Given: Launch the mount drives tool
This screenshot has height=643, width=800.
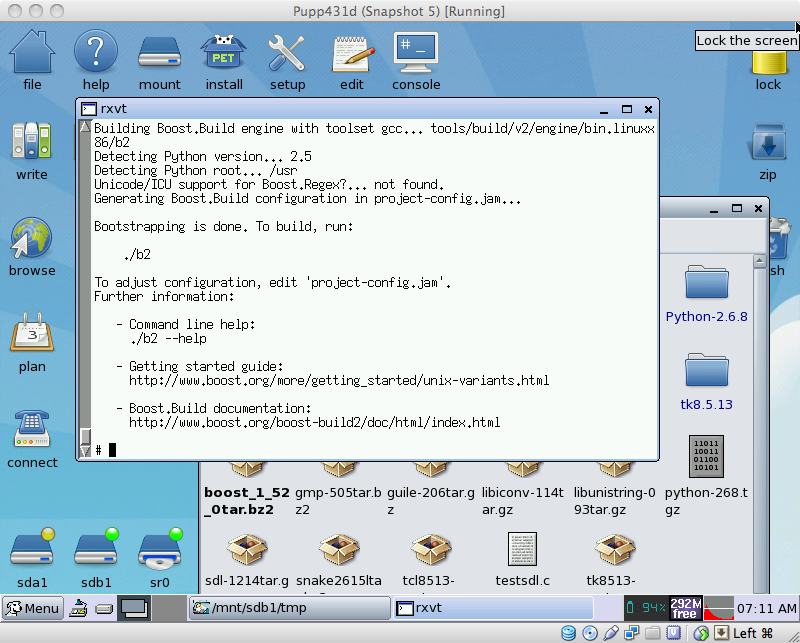Looking at the screenshot, I should click(x=159, y=58).
